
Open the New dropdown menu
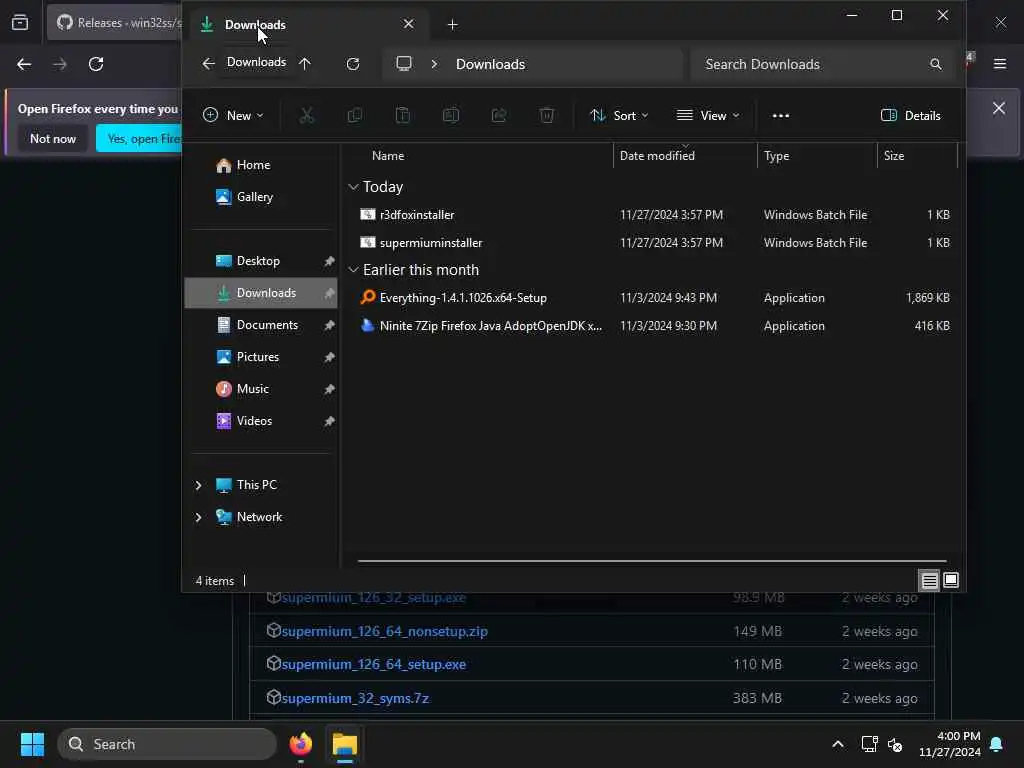(x=233, y=116)
